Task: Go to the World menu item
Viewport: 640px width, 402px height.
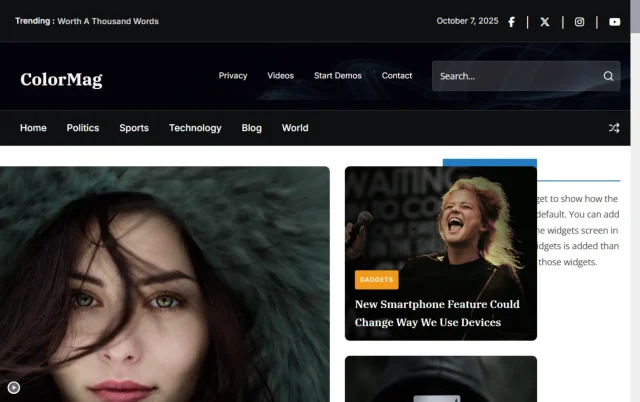Action: [295, 128]
